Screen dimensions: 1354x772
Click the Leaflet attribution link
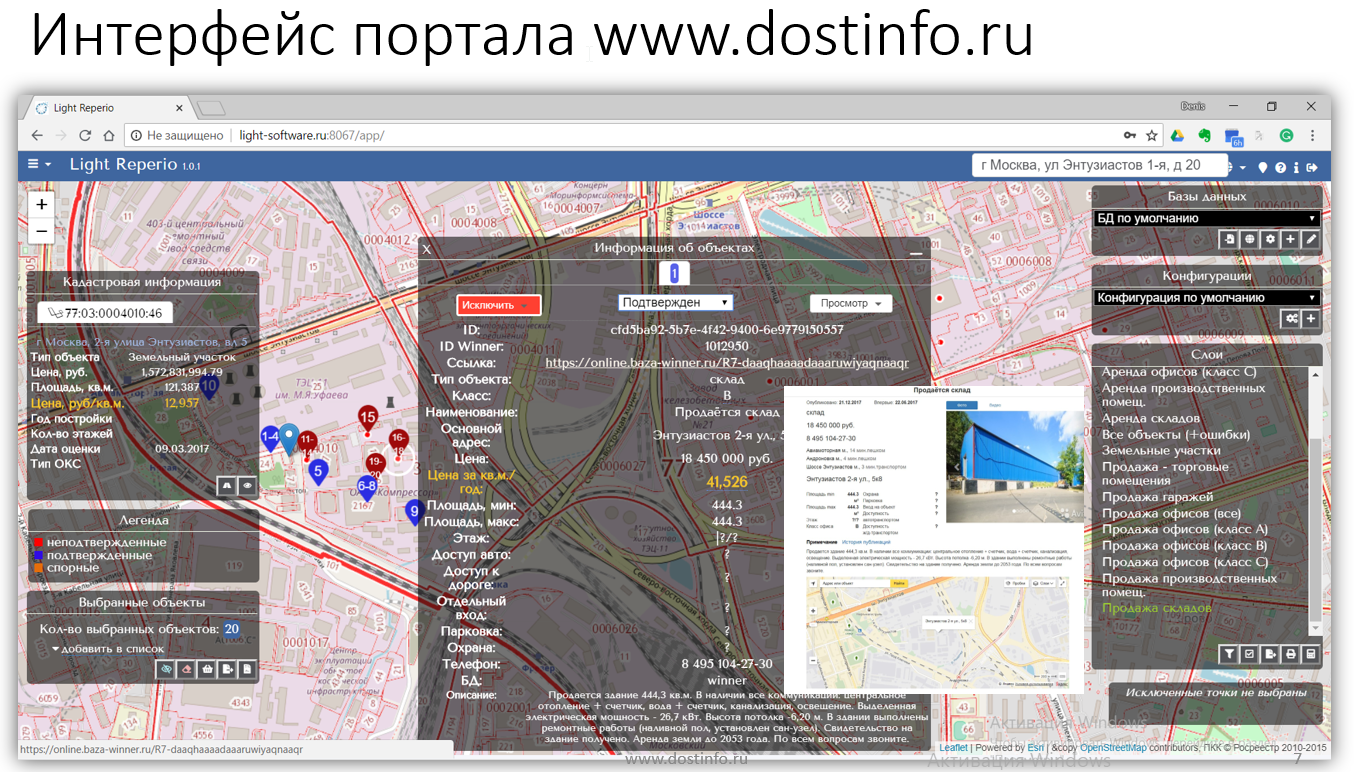tap(953, 748)
